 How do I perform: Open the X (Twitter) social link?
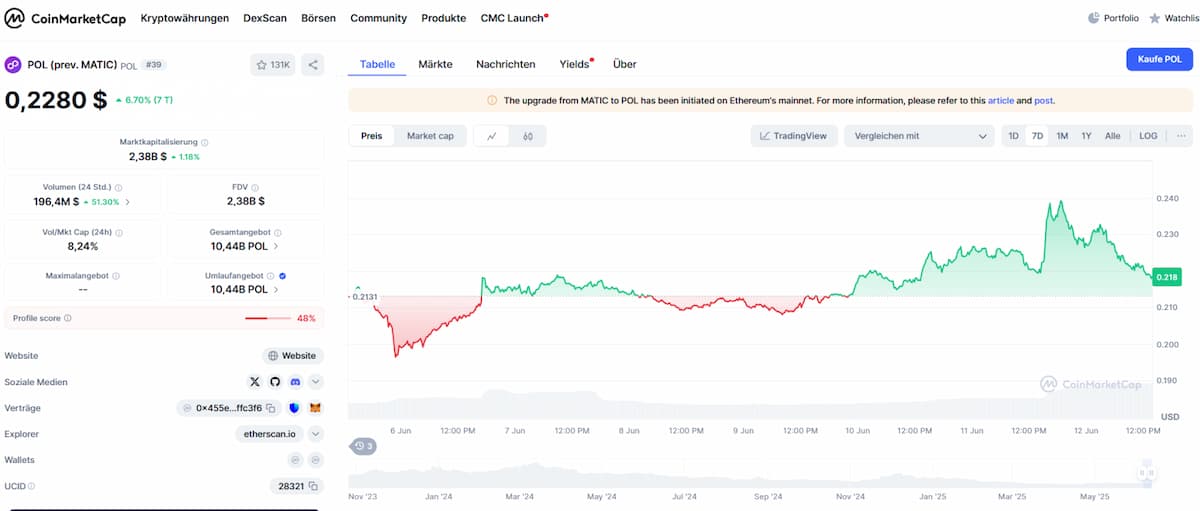click(255, 382)
